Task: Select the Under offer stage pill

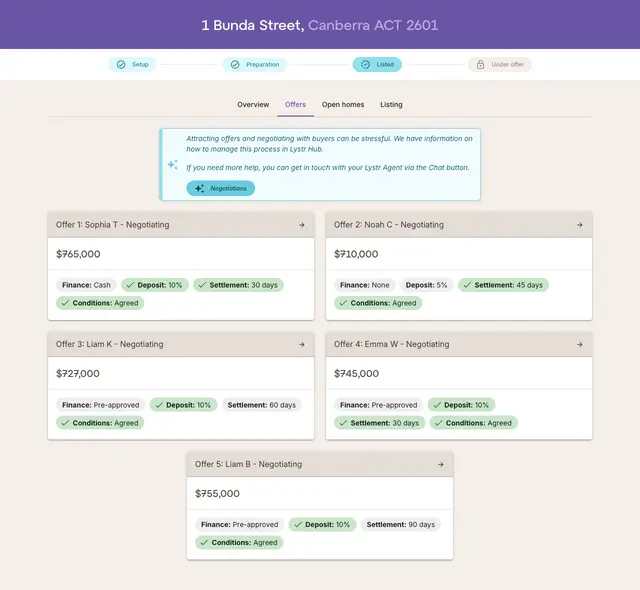Action: click(x=500, y=64)
